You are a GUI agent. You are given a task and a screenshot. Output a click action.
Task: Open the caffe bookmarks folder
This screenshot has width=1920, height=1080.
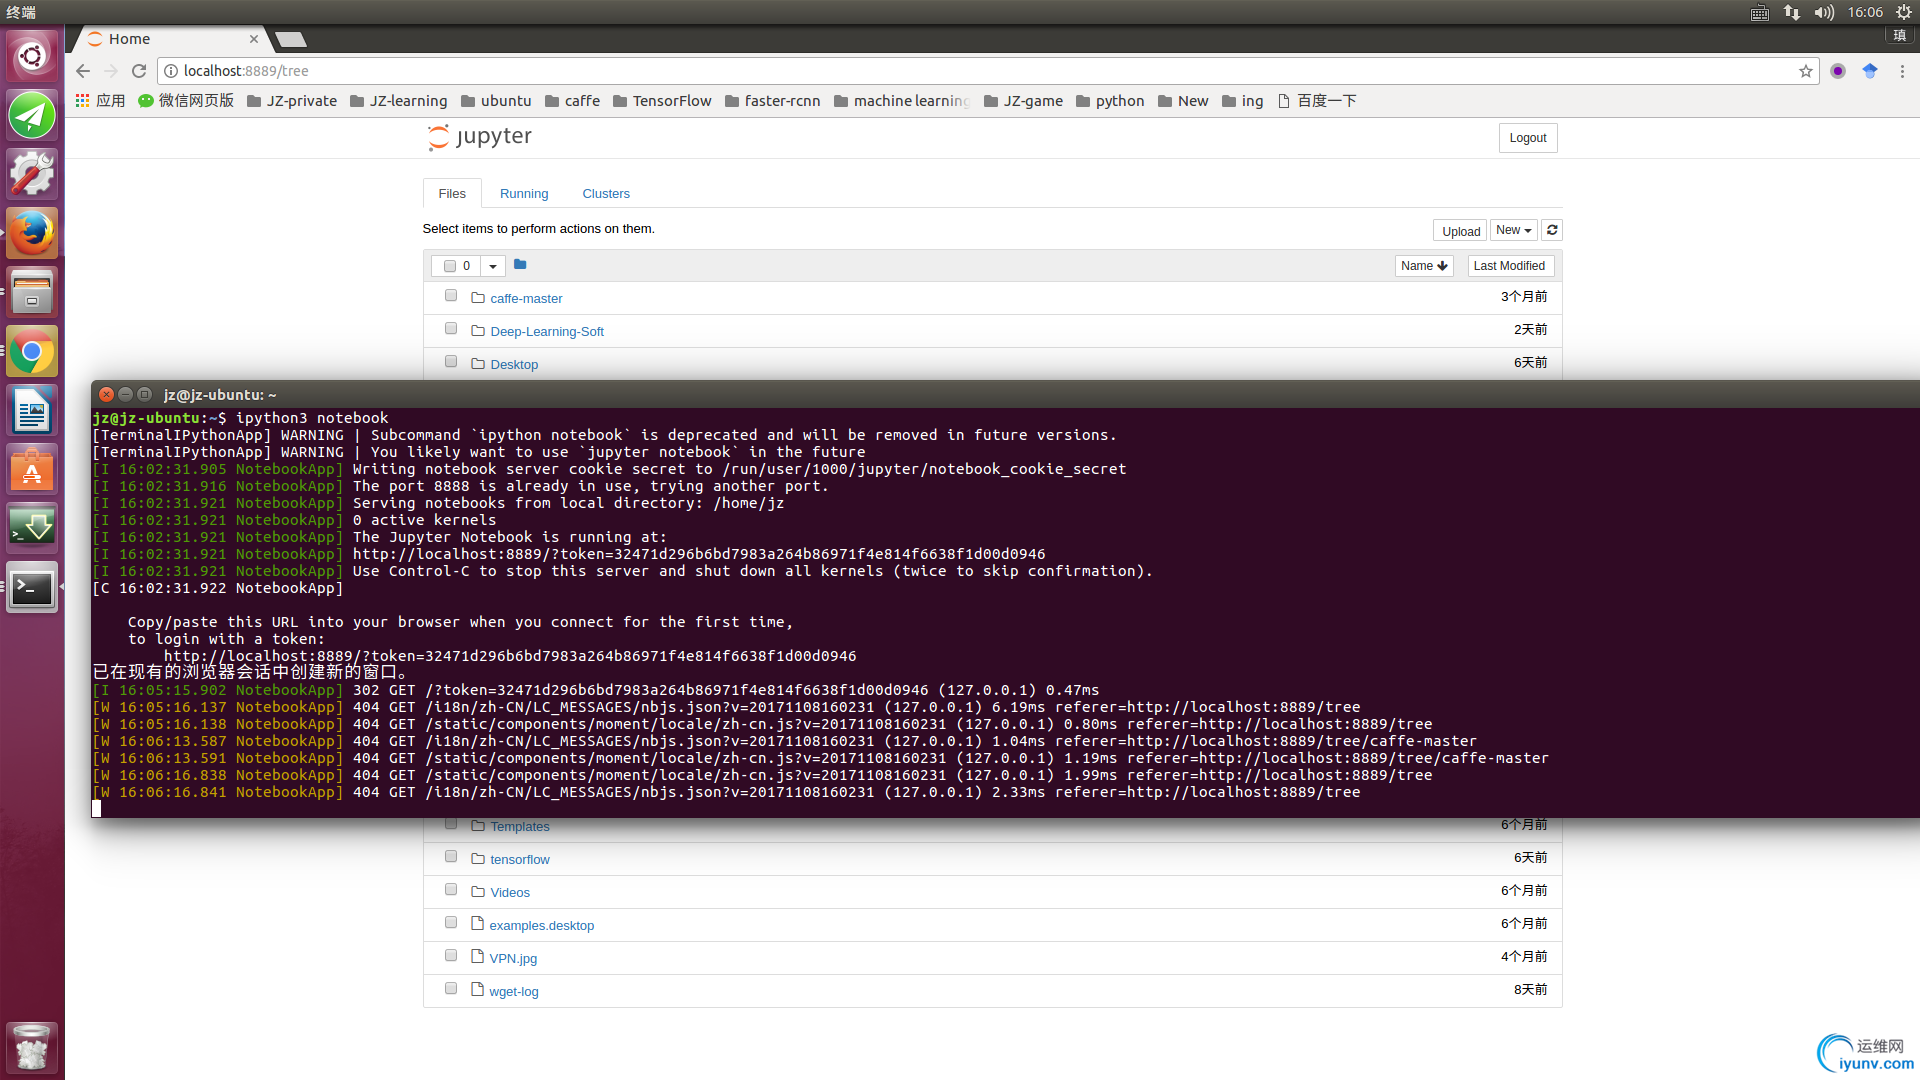[x=572, y=101]
